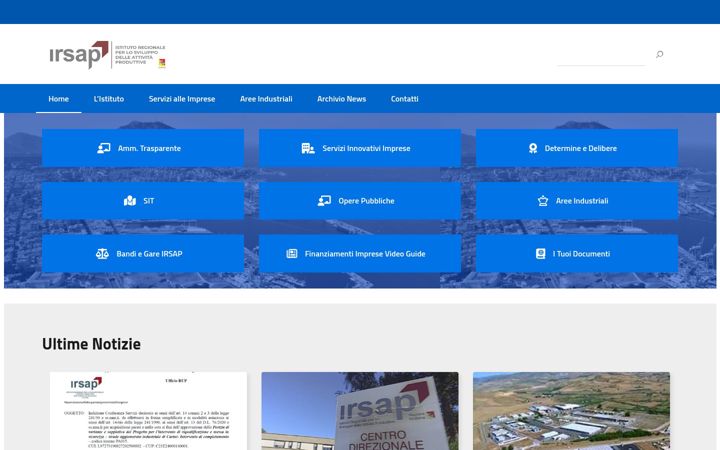720x450 pixels.
Task: Click the search magnifier icon
Action: tap(659, 54)
